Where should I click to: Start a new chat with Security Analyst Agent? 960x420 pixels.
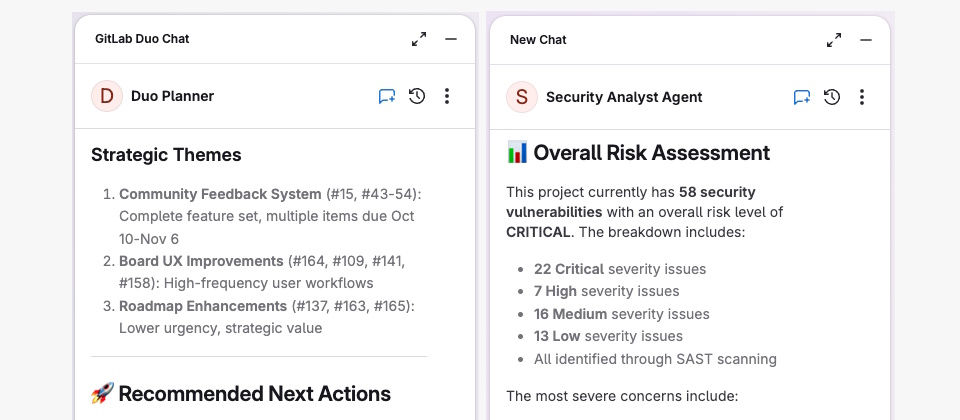pyautogui.click(x=802, y=97)
